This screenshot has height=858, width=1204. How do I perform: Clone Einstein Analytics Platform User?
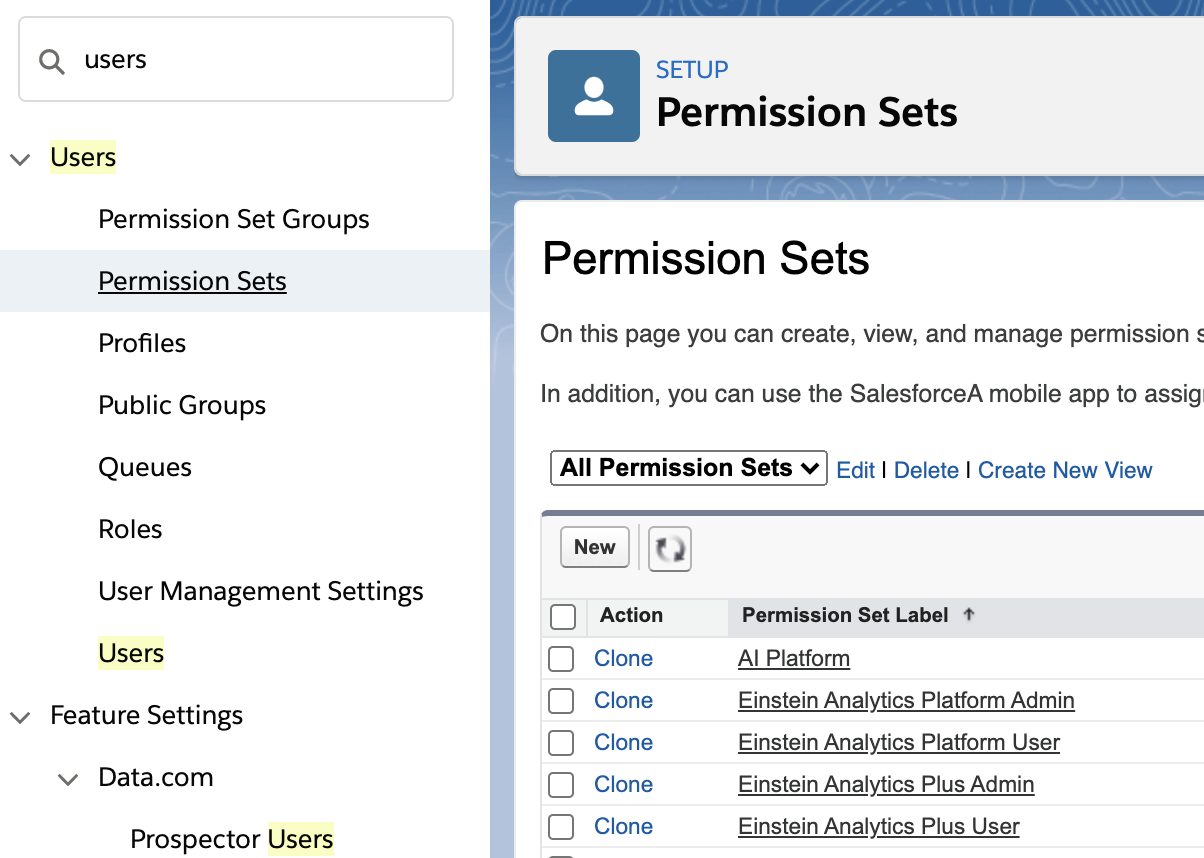pyautogui.click(x=623, y=743)
